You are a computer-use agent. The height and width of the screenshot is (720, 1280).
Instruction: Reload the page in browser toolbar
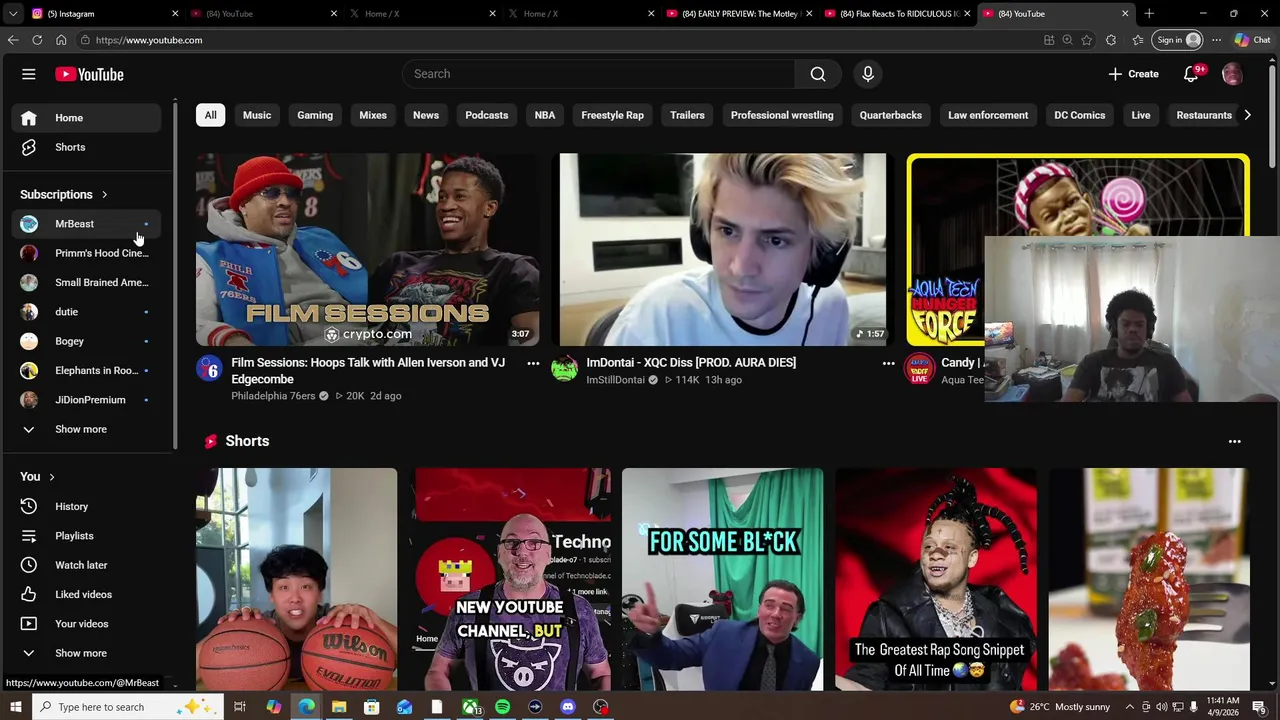pos(37,40)
